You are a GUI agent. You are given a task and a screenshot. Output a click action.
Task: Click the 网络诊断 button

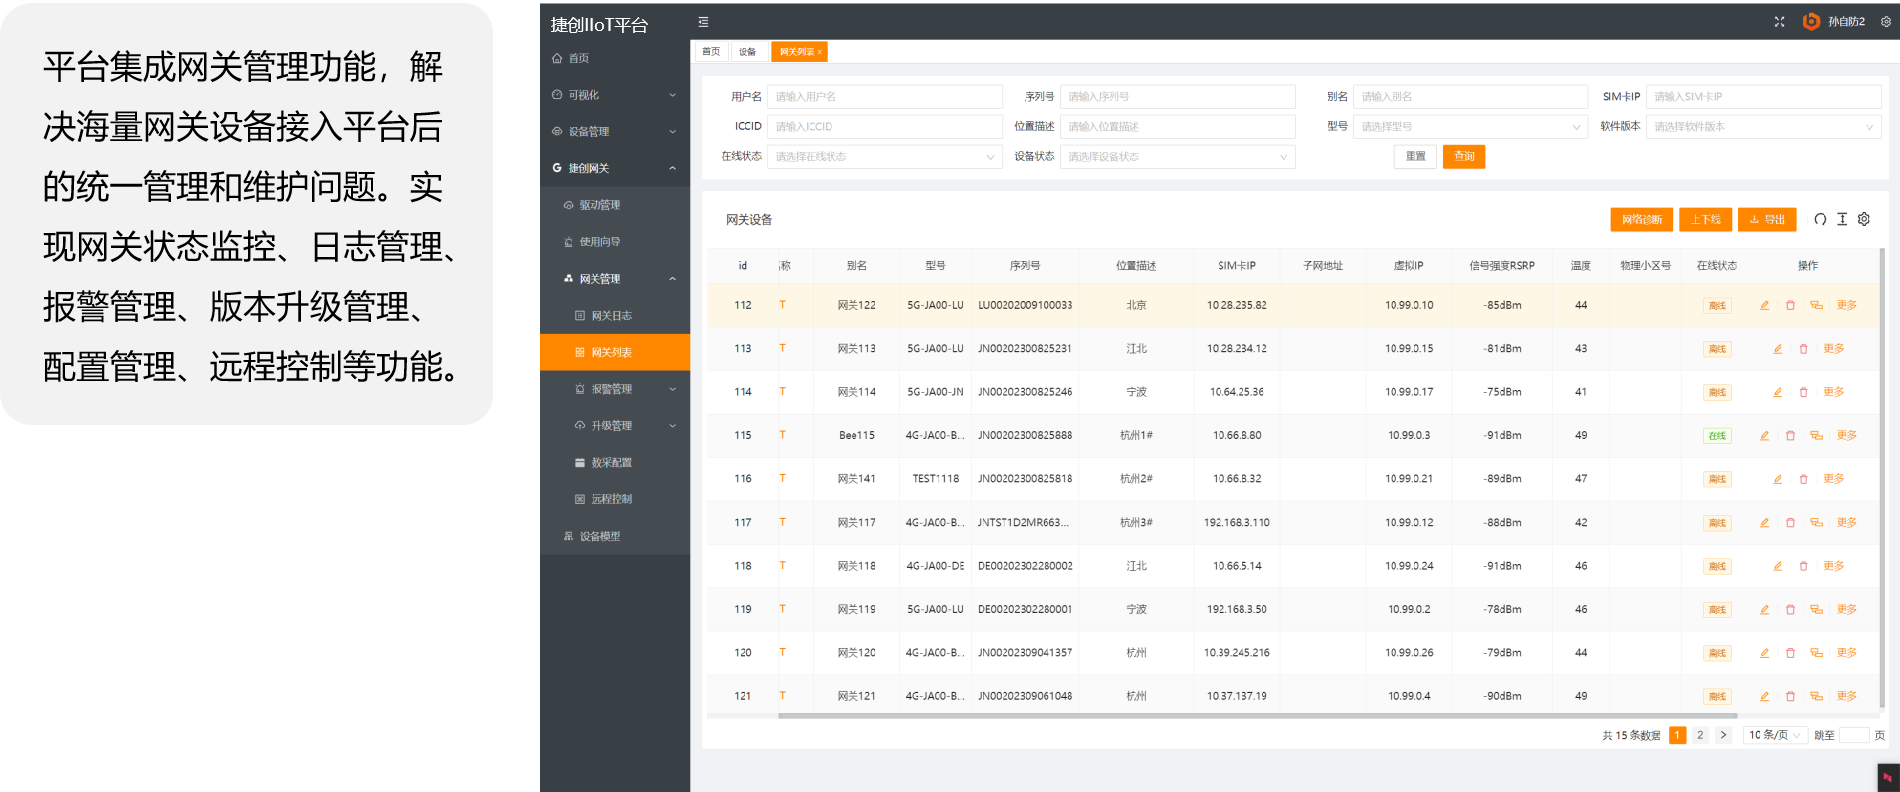[x=1641, y=220]
